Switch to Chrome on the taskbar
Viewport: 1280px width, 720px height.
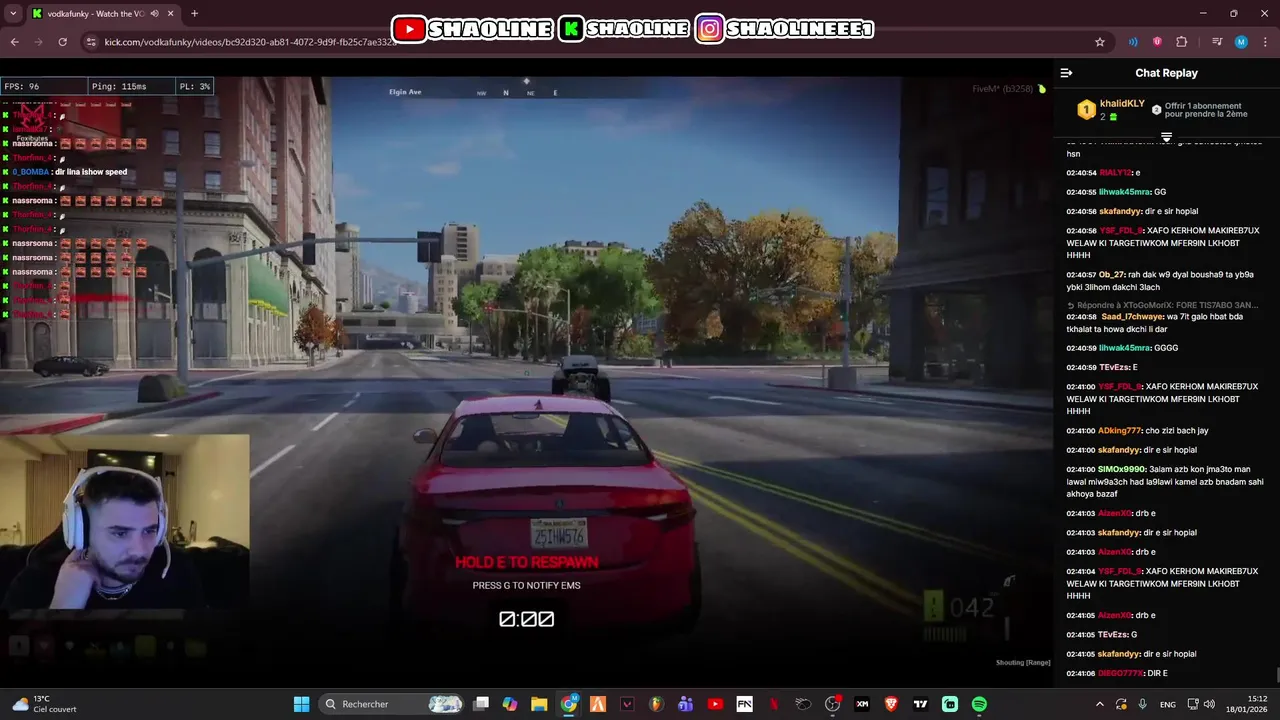[x=569, y=704]
